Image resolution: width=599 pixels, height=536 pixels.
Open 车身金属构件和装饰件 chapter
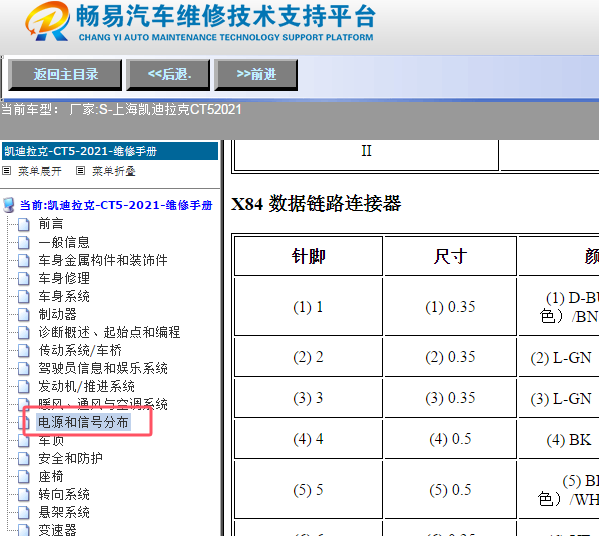103,260
